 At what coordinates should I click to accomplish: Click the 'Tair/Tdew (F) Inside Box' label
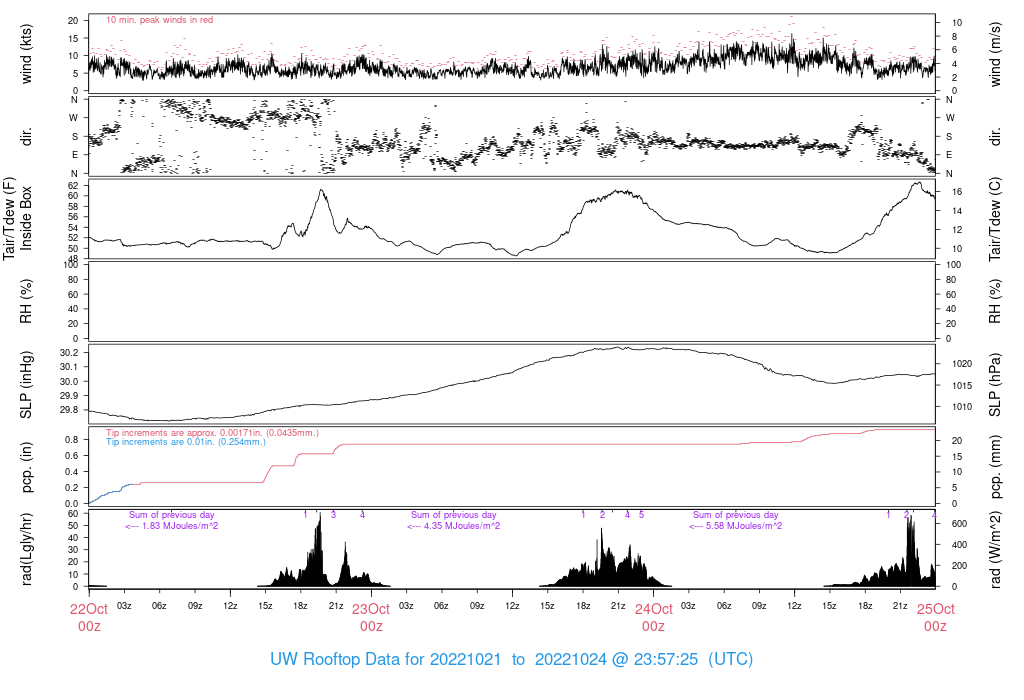[17, 218]
